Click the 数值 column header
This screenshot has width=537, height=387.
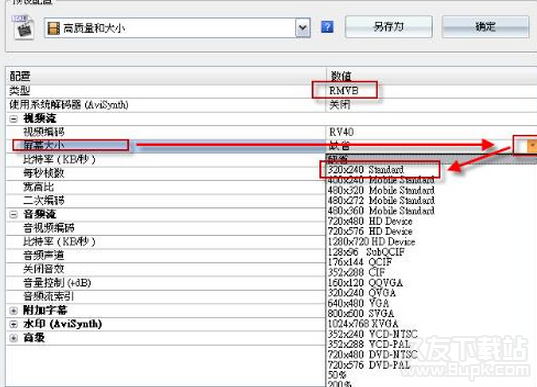432,76
